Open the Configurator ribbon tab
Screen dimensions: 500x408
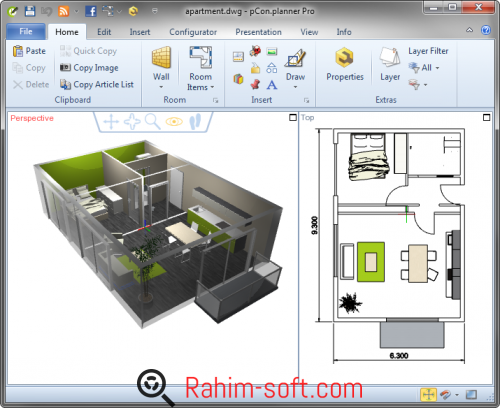coord(193,32)
